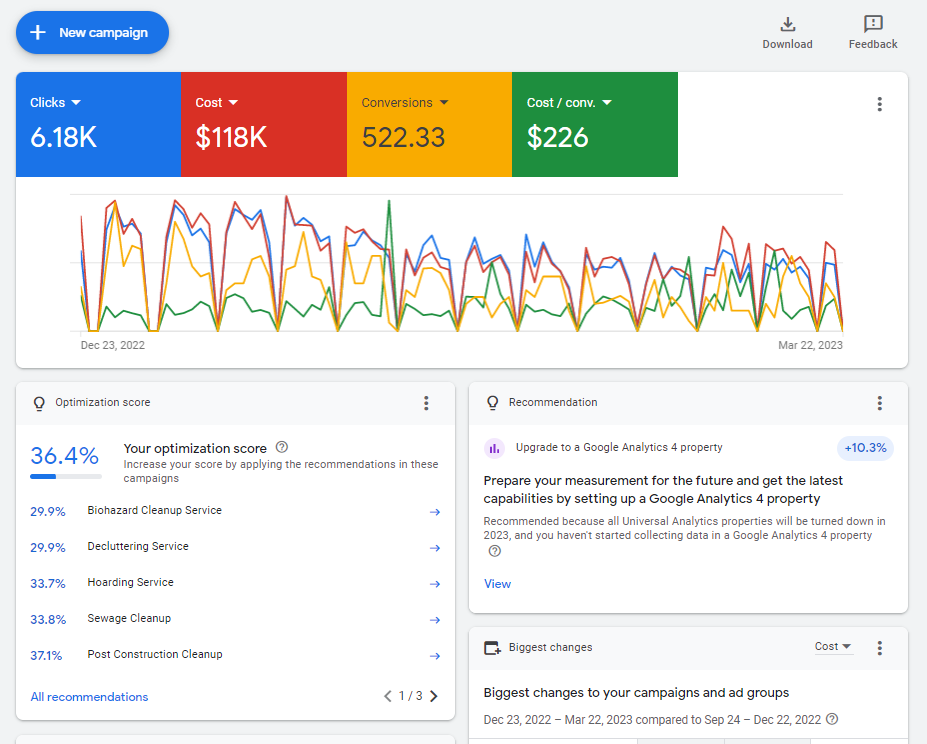This screenshot has height=744, width=927.
Task: Click the optimization score progress bar
Action: coord(66,476)
